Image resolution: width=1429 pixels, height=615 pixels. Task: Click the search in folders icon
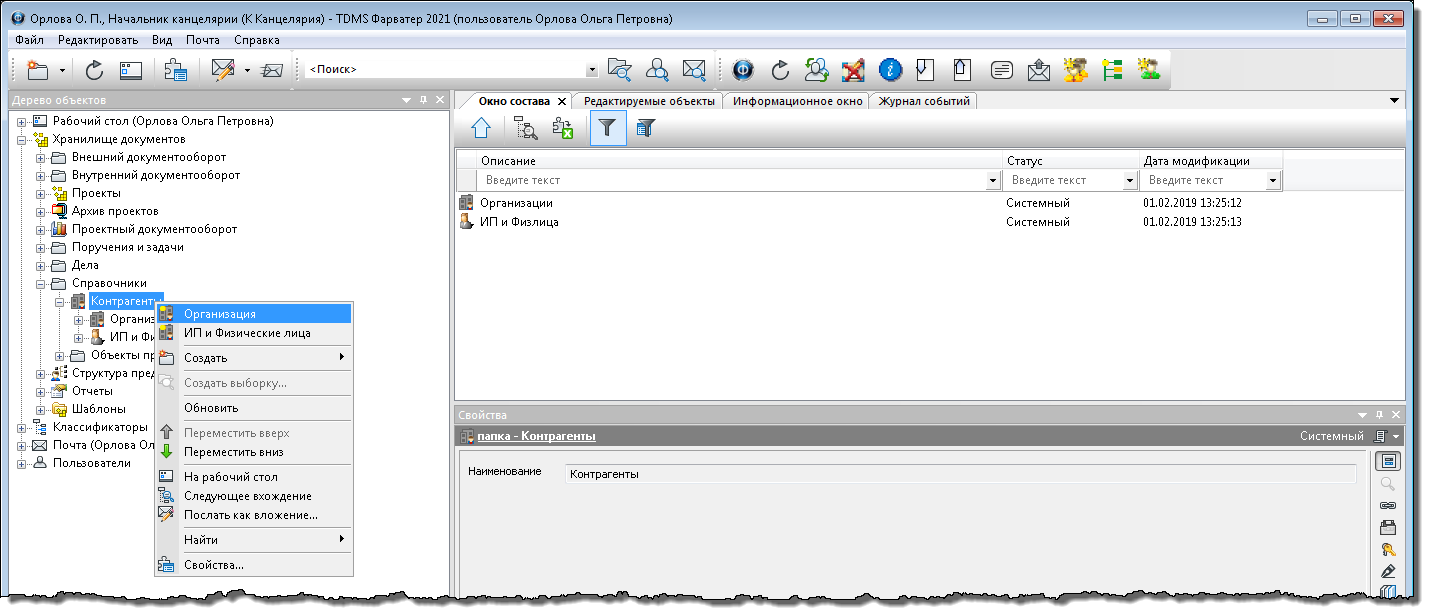620,70
